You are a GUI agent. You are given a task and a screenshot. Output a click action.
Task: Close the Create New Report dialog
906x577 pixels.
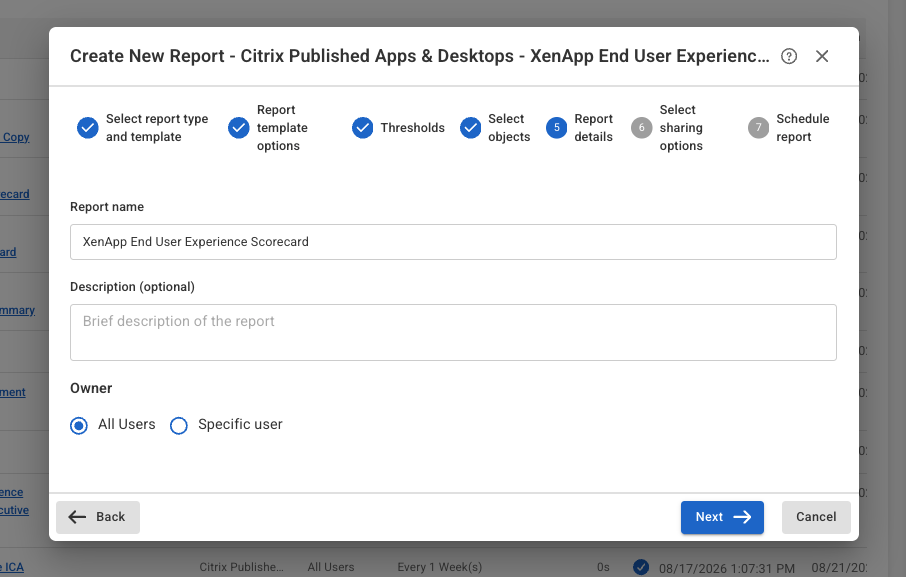[822, 56]
